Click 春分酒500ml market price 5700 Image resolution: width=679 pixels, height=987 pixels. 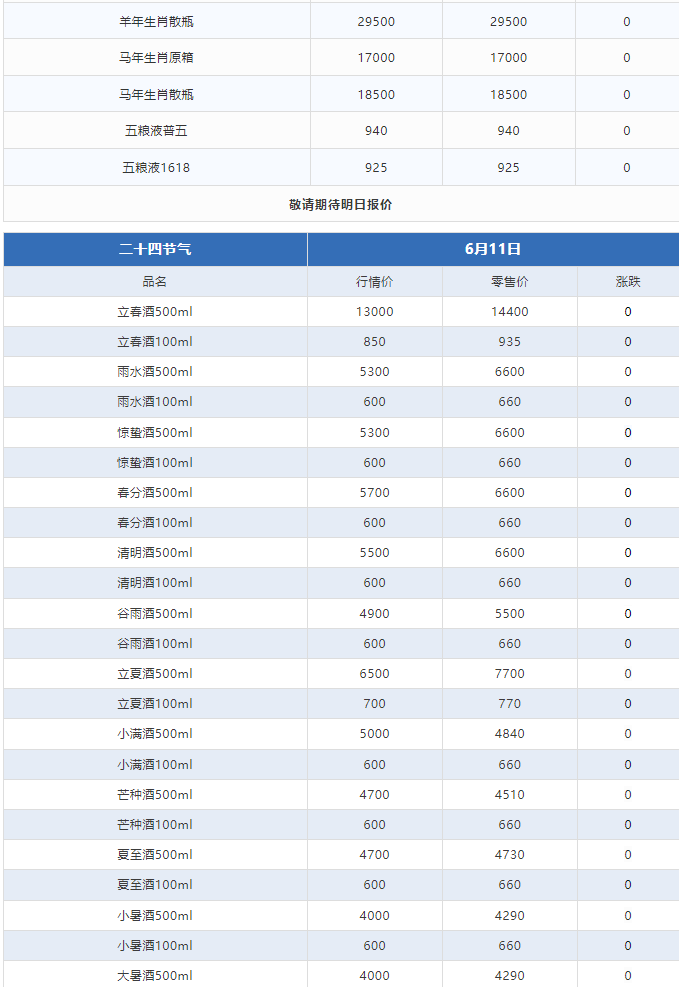click(x=374, y=492)
